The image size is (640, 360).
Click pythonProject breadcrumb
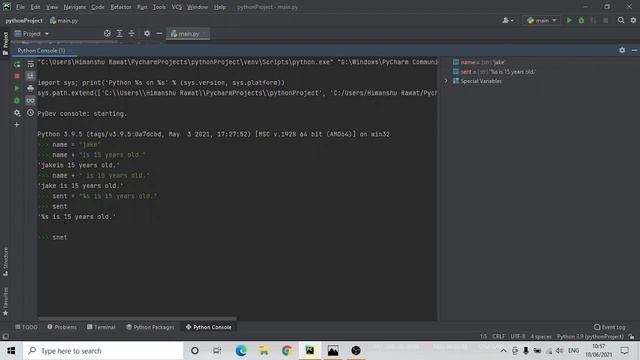[x=24, y=20]
